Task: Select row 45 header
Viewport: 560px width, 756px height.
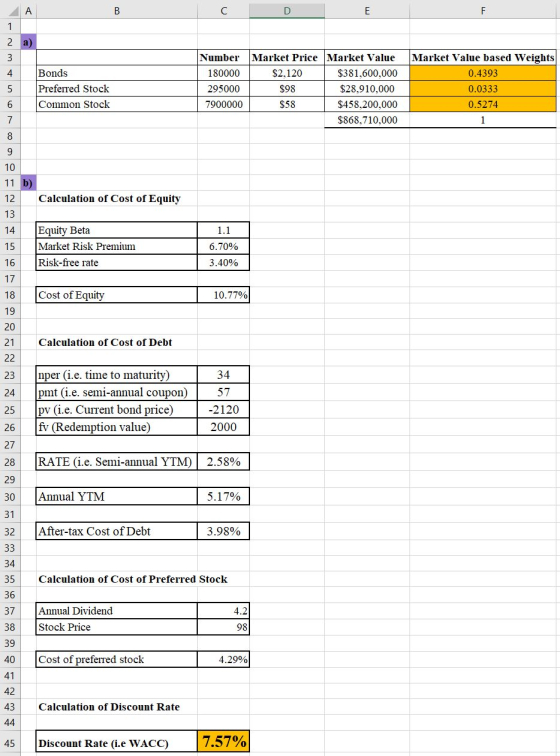Action: tap(10, 743)
